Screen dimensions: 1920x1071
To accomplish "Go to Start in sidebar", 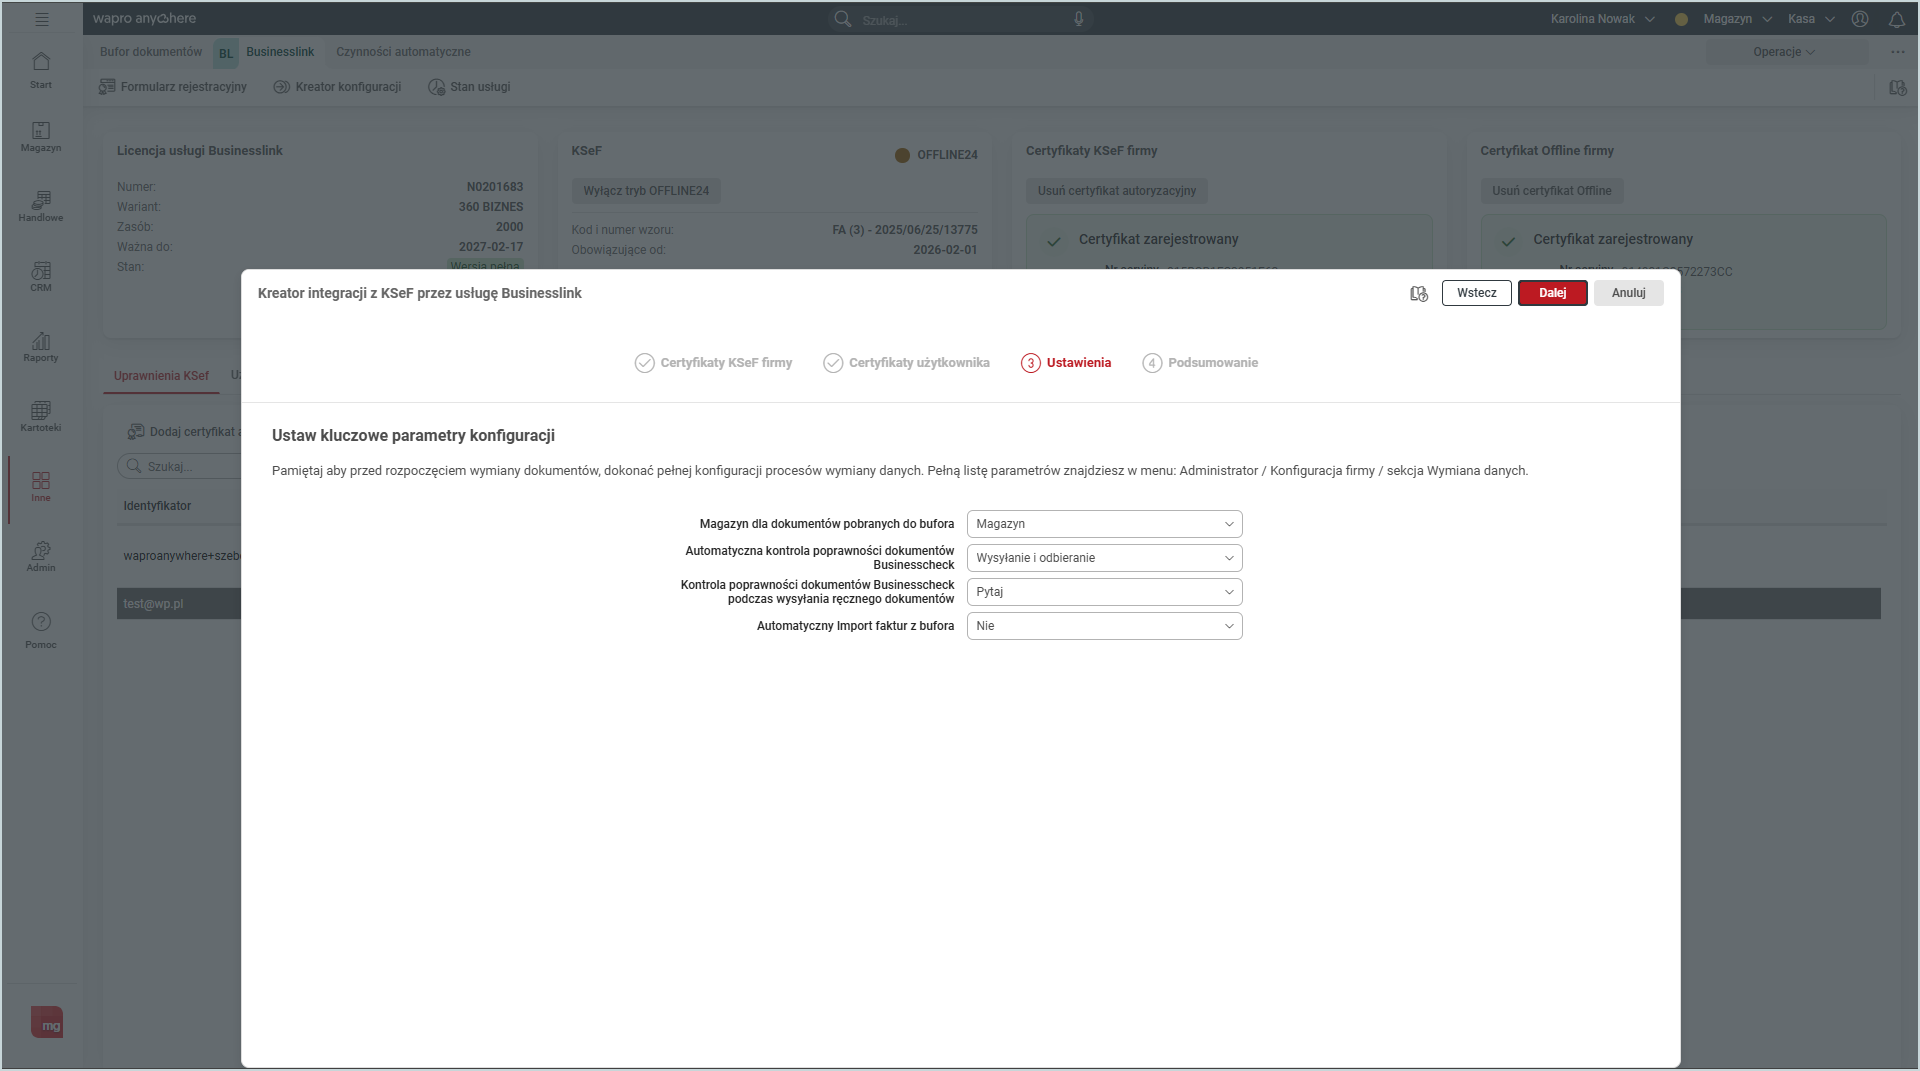I will [41, 70].
